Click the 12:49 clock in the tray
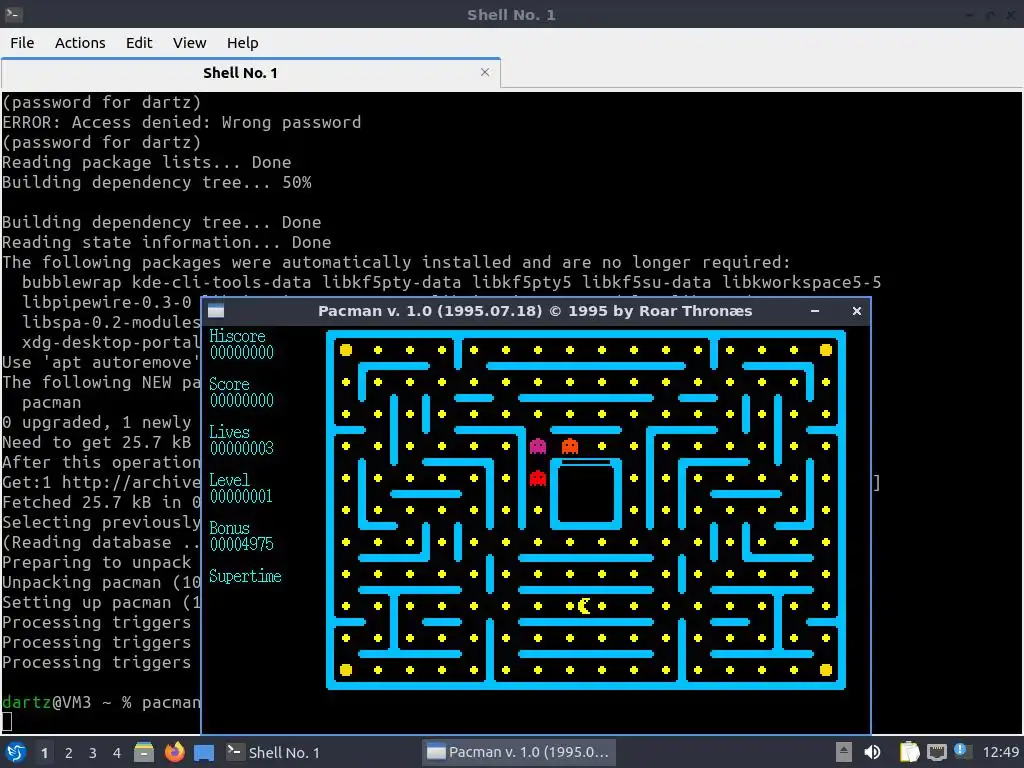The height and width of the screenshot is (768, 1024). 1000,752
